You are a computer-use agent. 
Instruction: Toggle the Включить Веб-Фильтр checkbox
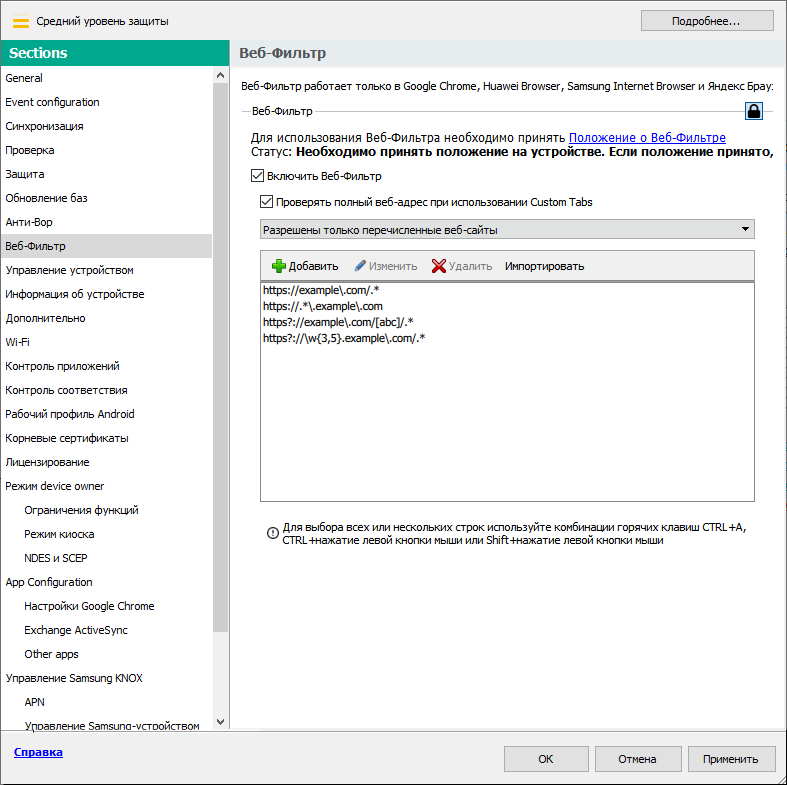click(x=257, y=177)
